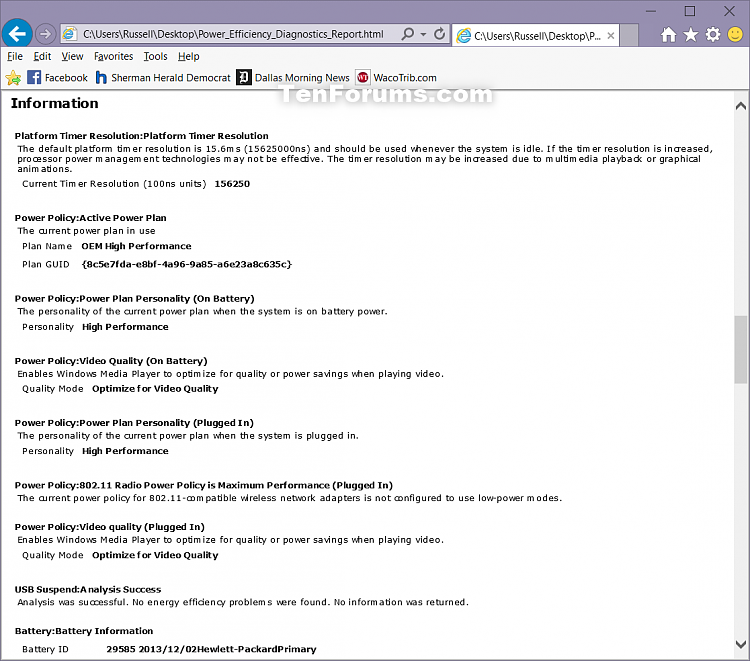This screenshot has width=750, height=661.
Task: Select the Power Efficiency report tab
Action: [535, 36]
